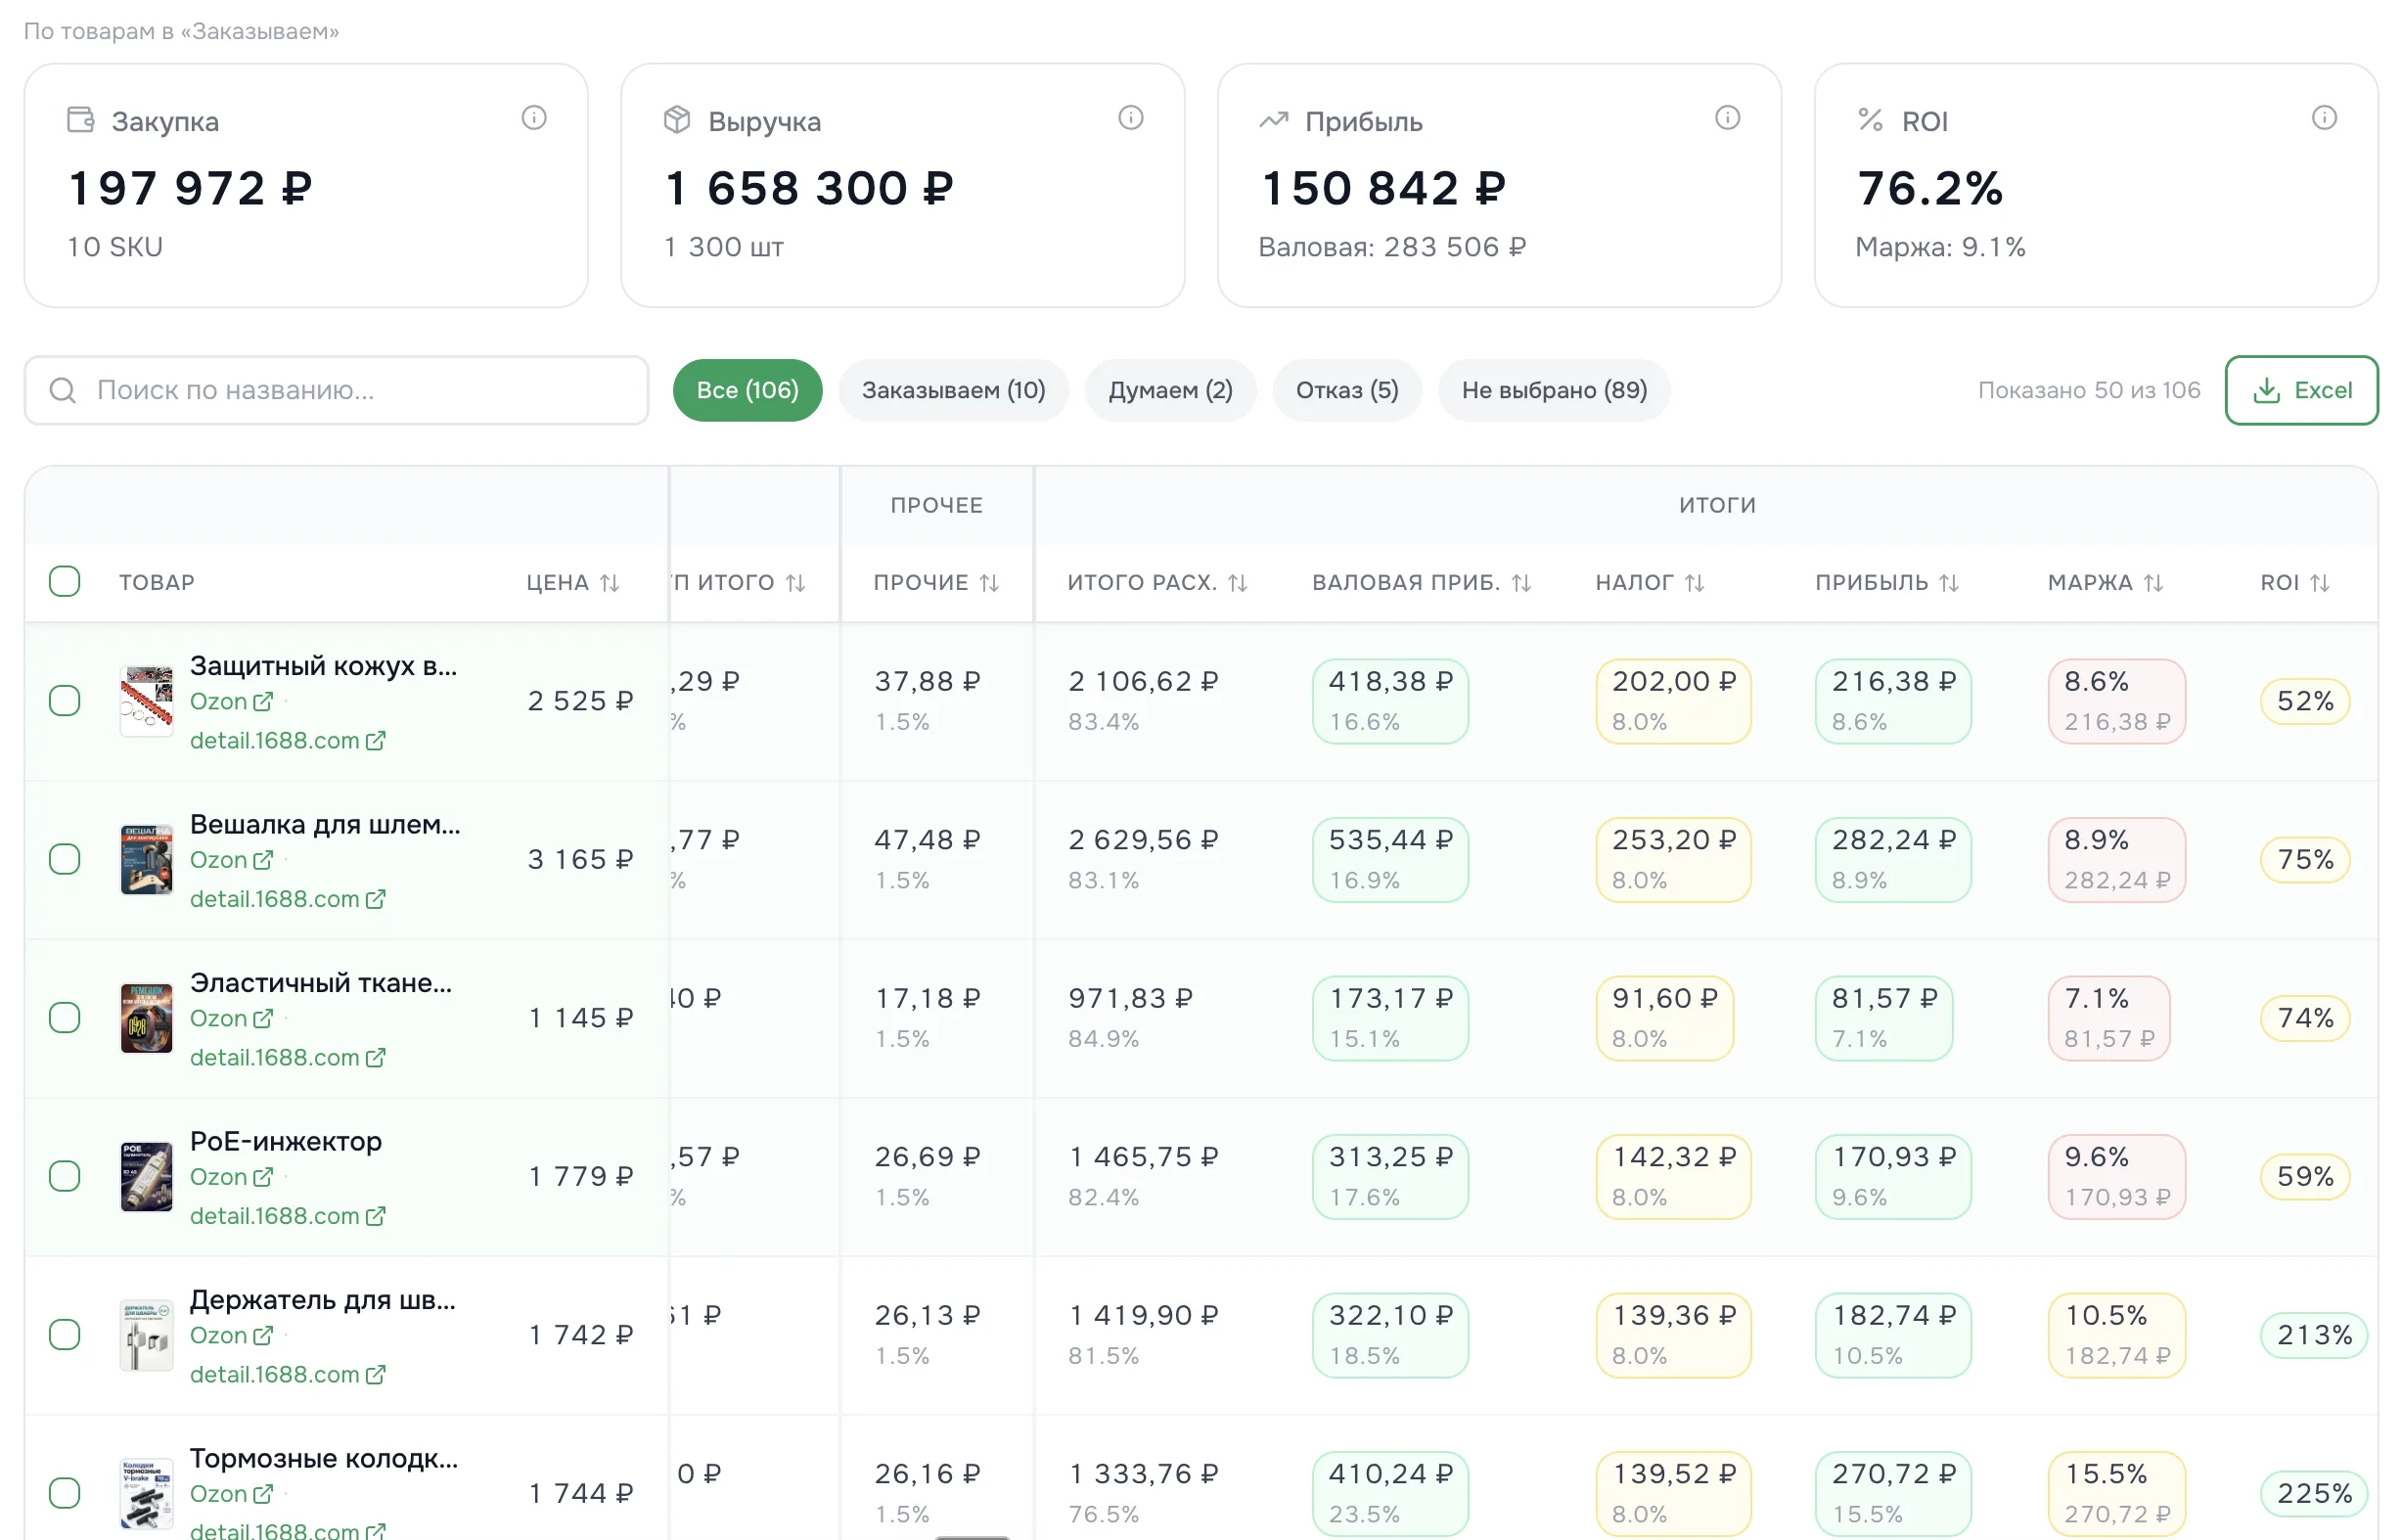This screenshot has height=1540, width=2401.
Task: Toggle the select-all checkbox in table header
Action: (x=65, y=582)
